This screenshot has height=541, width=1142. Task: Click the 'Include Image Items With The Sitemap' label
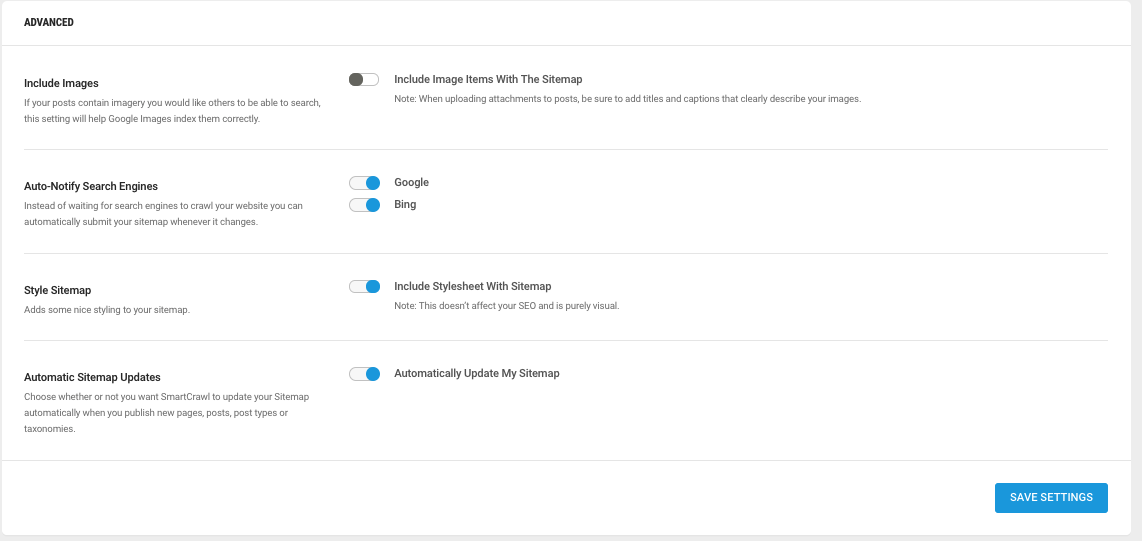488,79
